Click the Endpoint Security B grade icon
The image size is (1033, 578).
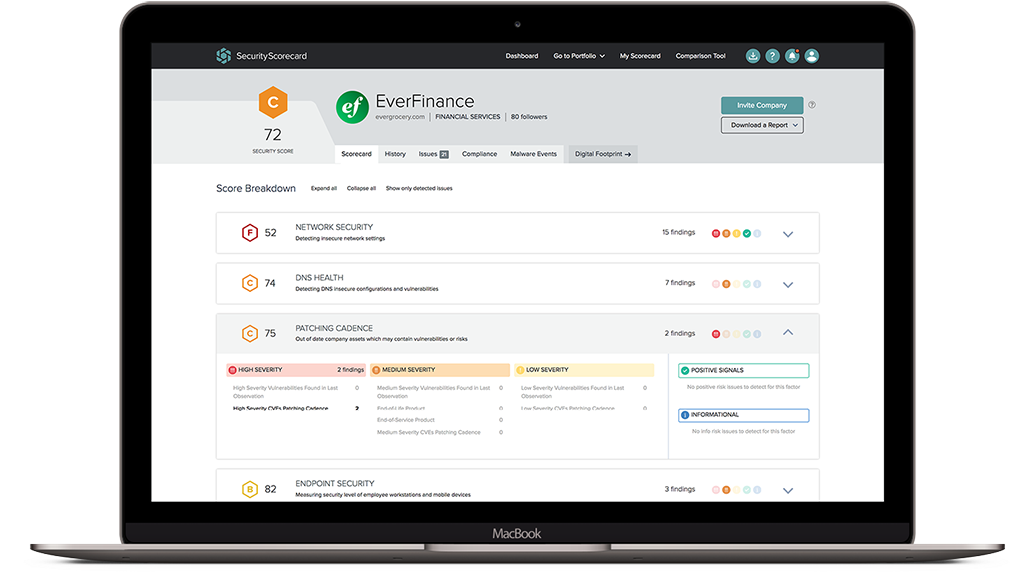pos(250,489)
